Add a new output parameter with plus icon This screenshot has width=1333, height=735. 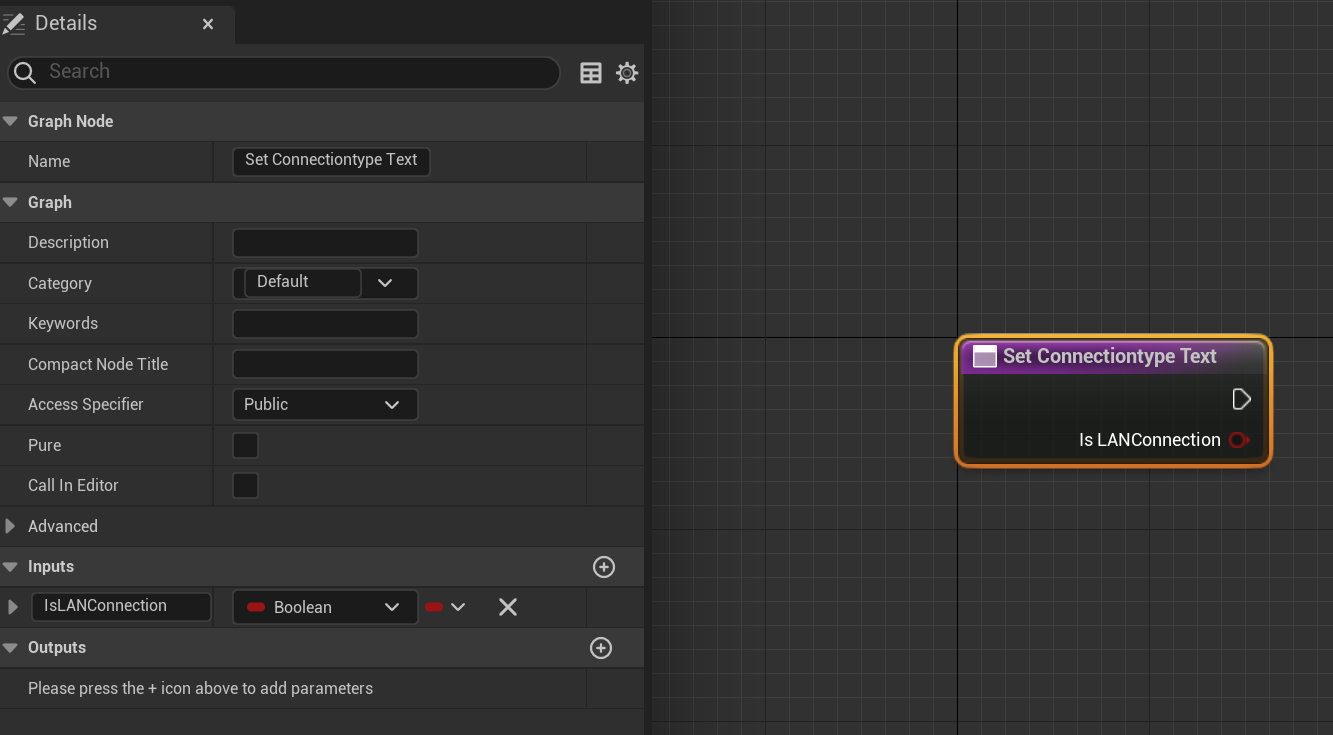601,648
